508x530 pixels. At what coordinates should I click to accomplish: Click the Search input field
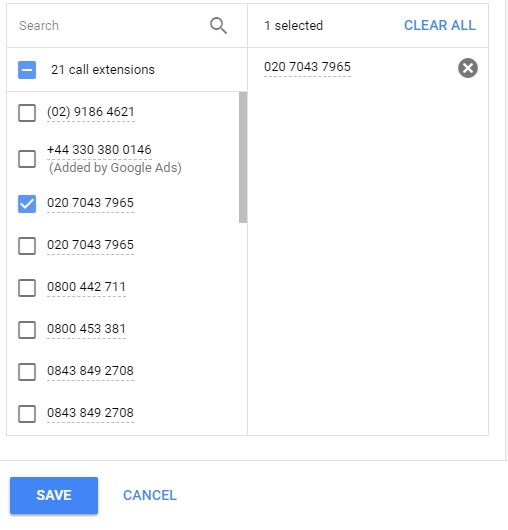(x=108, y=26)
